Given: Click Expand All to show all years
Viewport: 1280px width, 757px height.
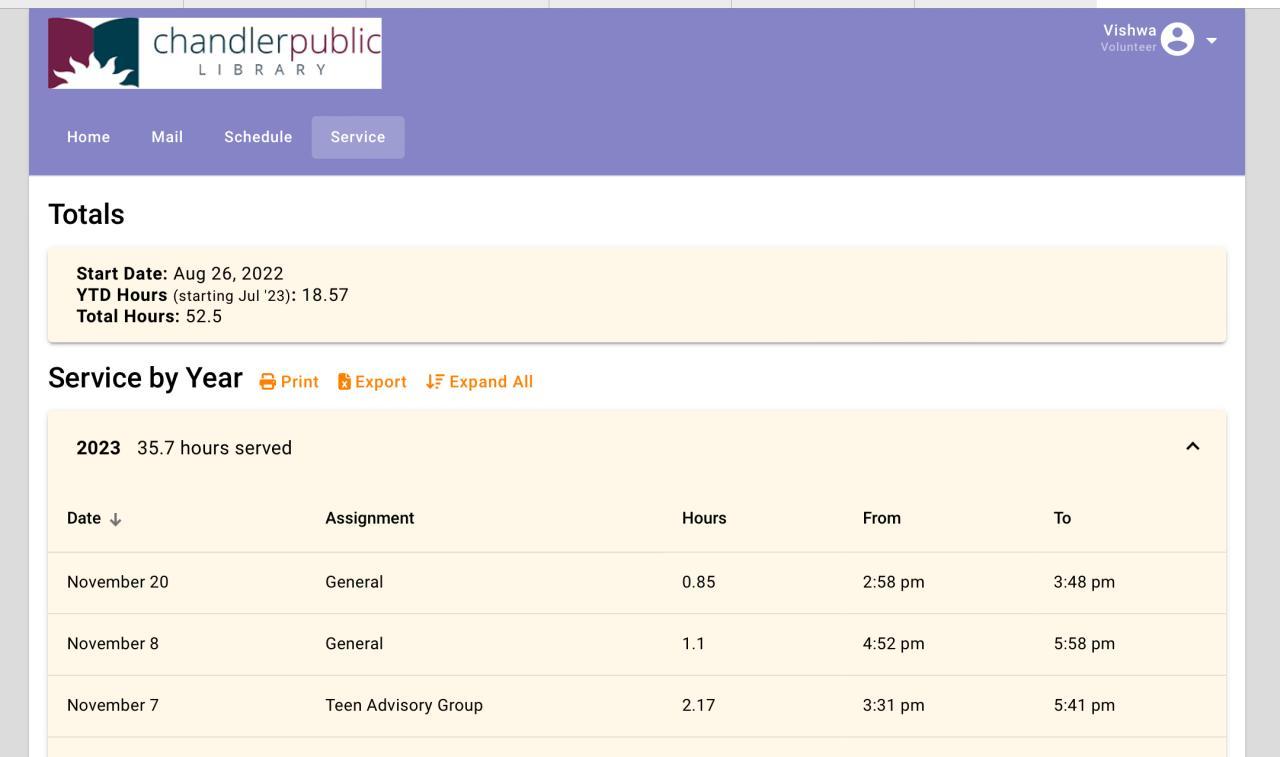Looking at the screenshot, I should 480,382.
